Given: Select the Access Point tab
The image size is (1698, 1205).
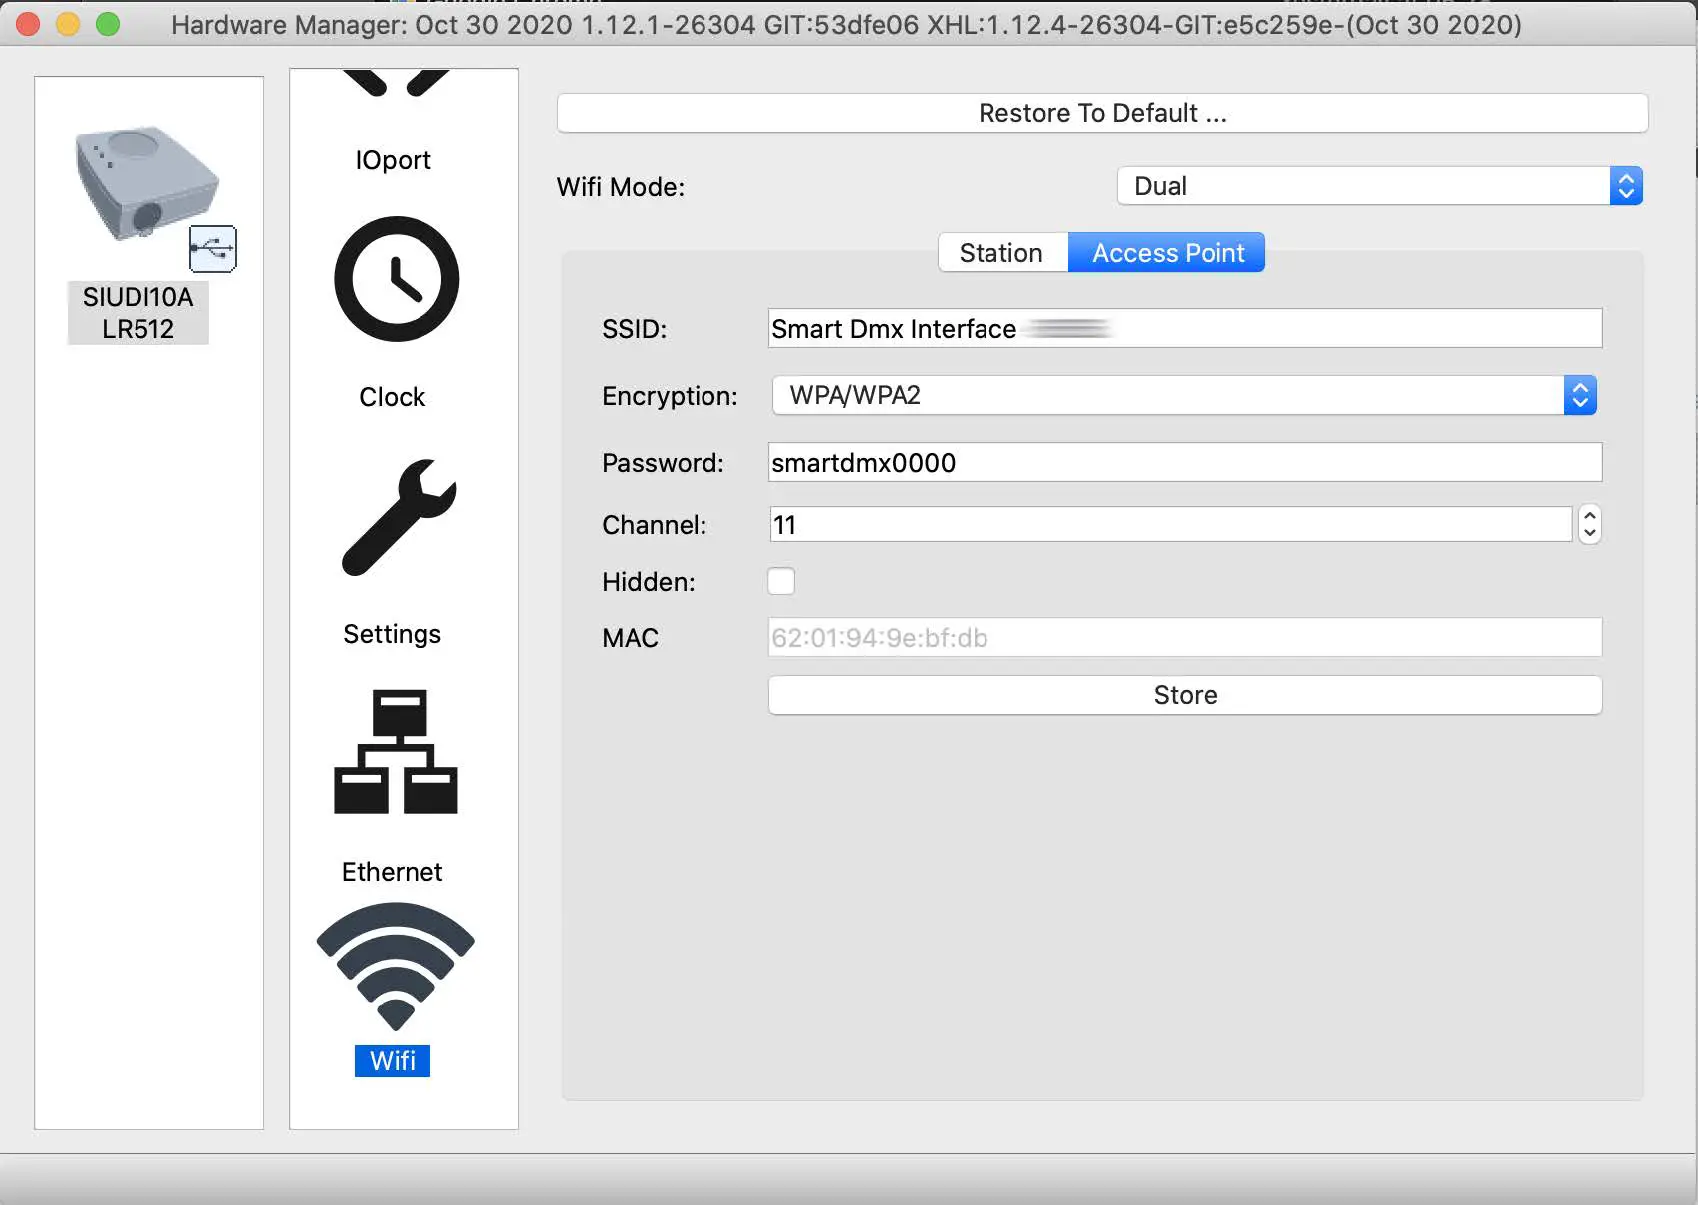Looking at the screenshot, I should coord(1166,252).
